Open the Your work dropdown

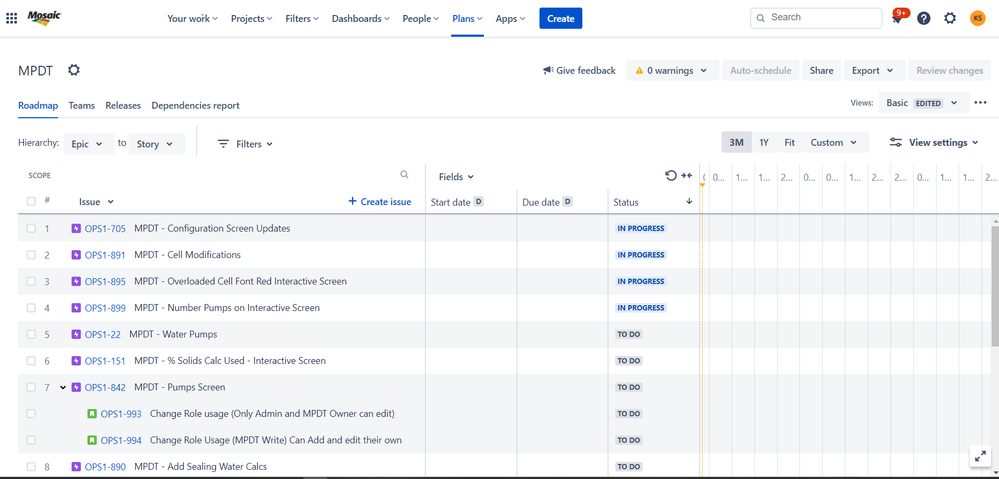tap(192, 18)
